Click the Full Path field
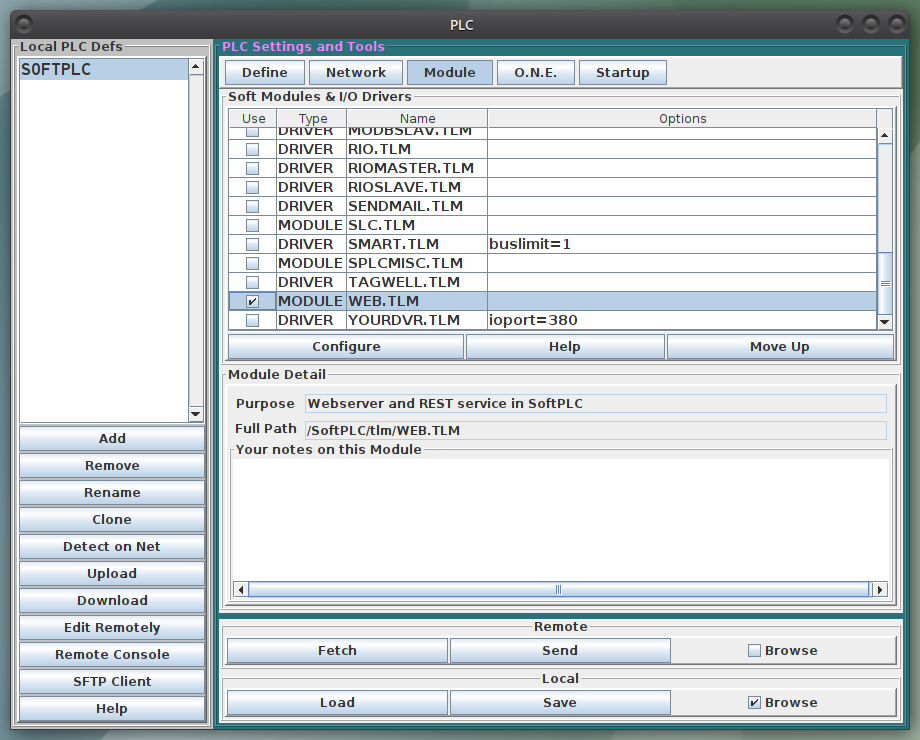Image resolution: width=920 pixels, height=740 pixels. (x=596, y=430)
